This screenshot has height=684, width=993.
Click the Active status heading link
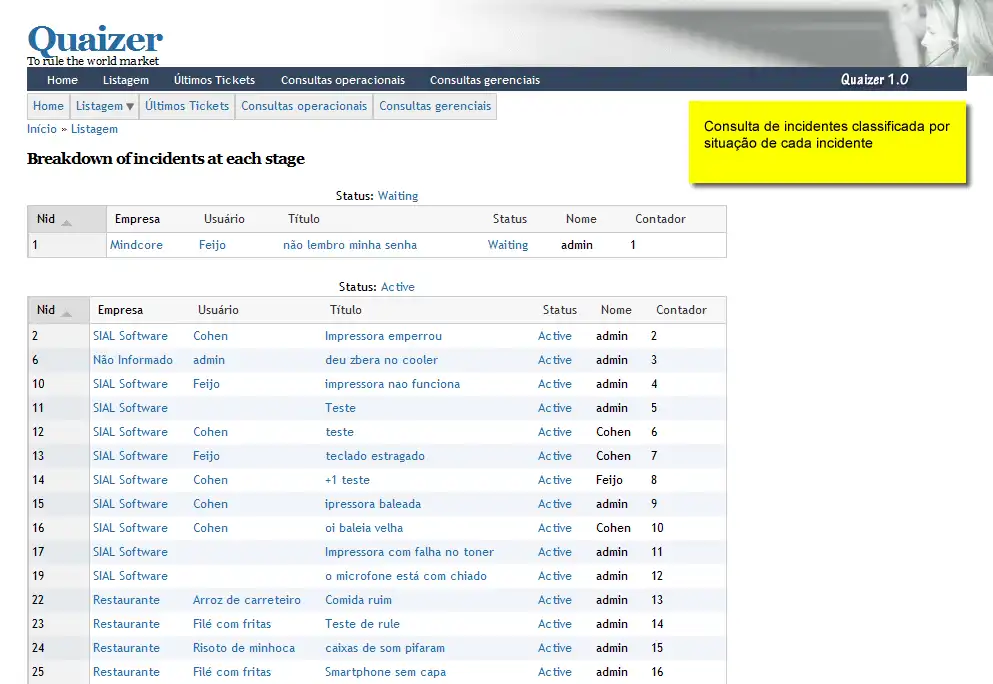(x=398, y=287)
